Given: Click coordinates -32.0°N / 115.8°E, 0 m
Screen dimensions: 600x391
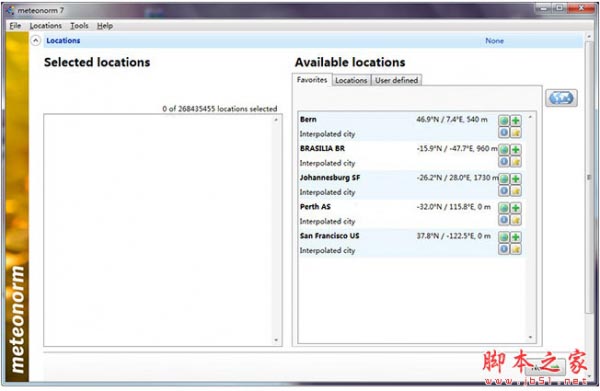Looking at the screenshot, I should (x=453, y=207).
